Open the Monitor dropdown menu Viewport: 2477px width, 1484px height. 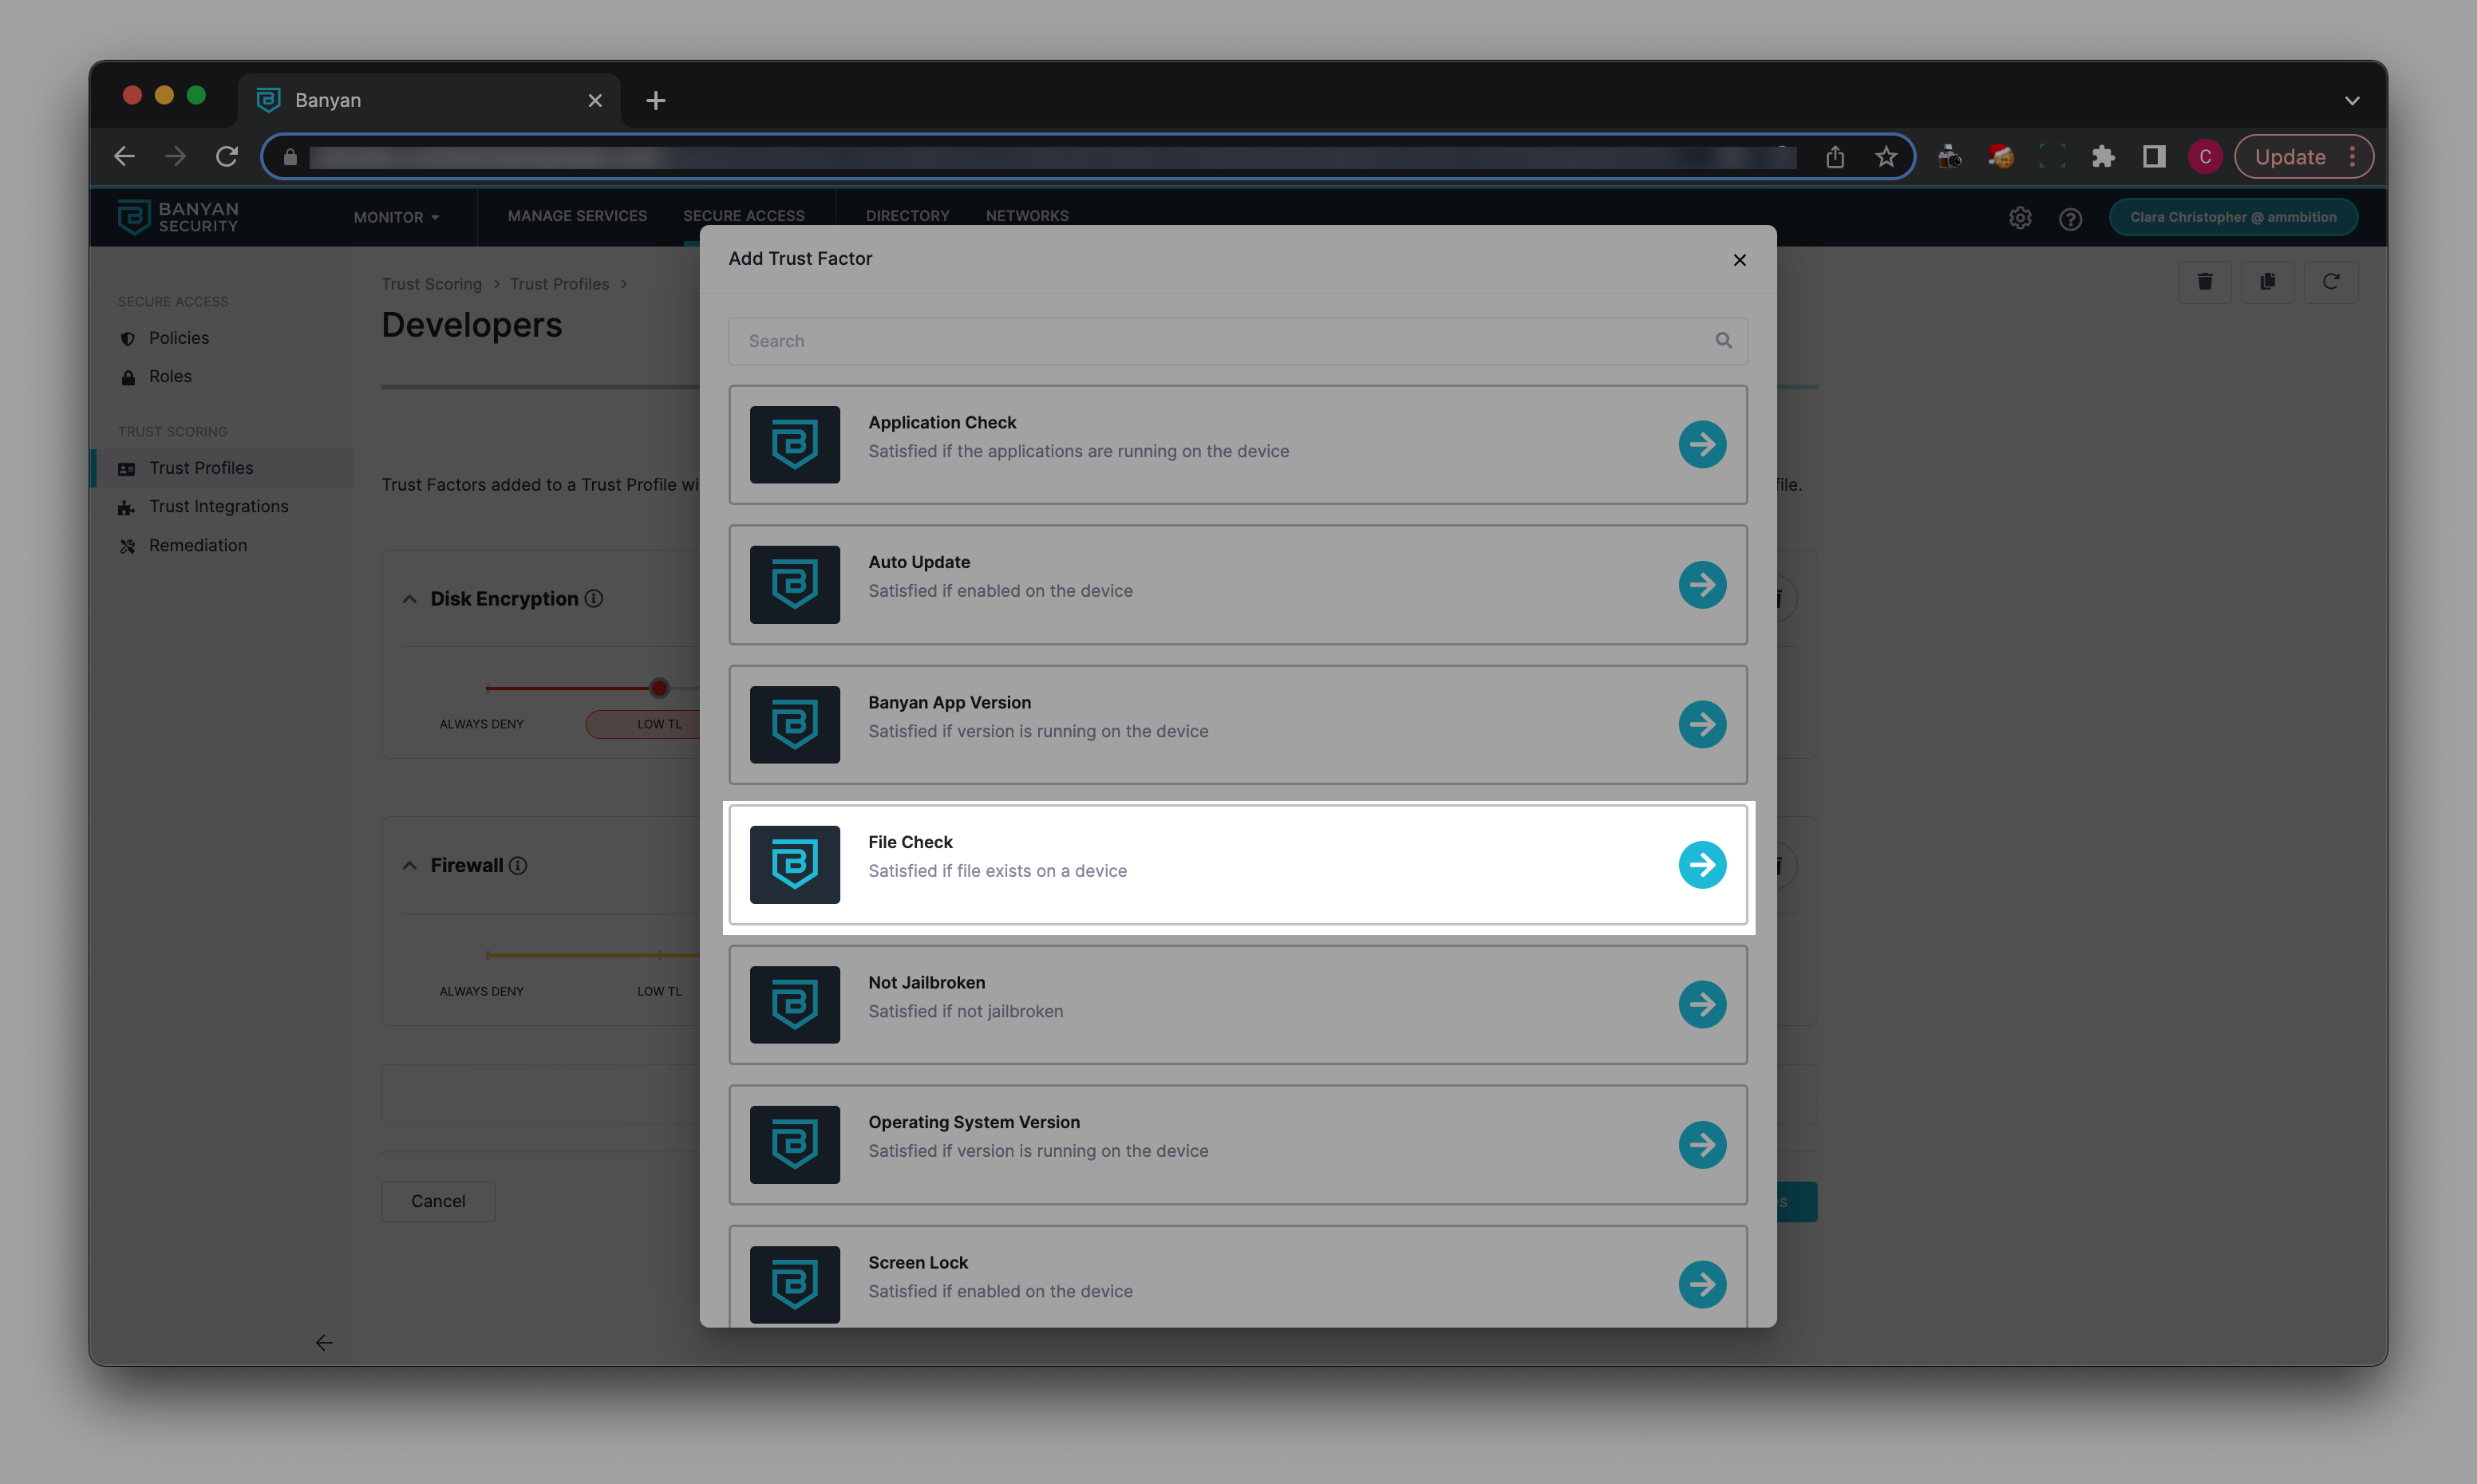point(396,217)
